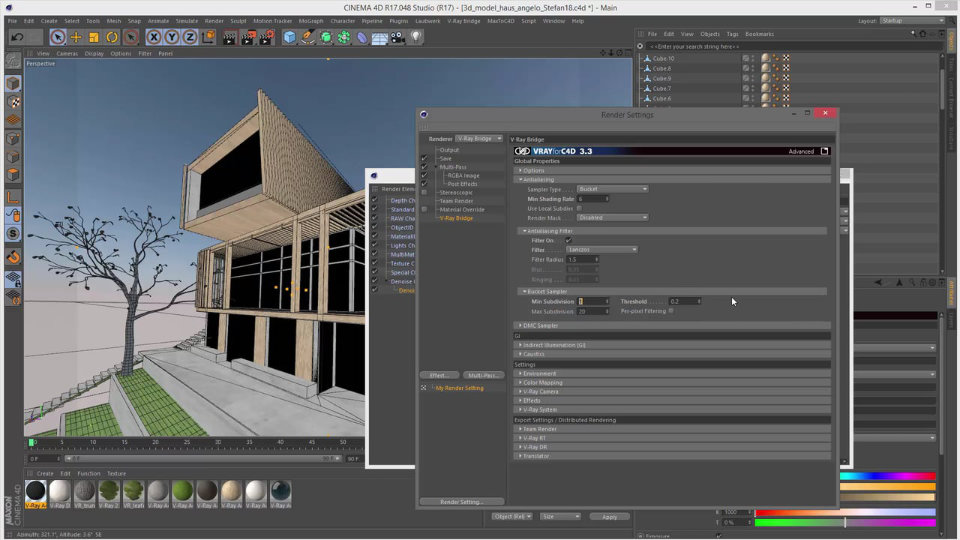Select the Live Selection tool
The width and height of the screenshot is (960, 540).
(x=58, y=37)
